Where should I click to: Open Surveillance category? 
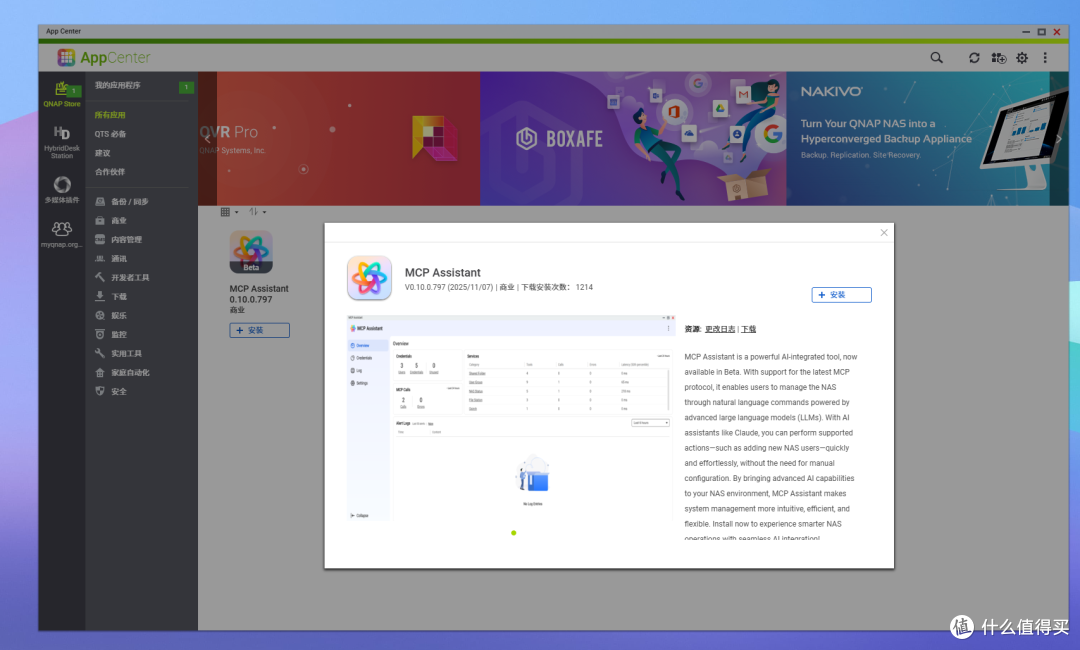click(x=111, y=335)
